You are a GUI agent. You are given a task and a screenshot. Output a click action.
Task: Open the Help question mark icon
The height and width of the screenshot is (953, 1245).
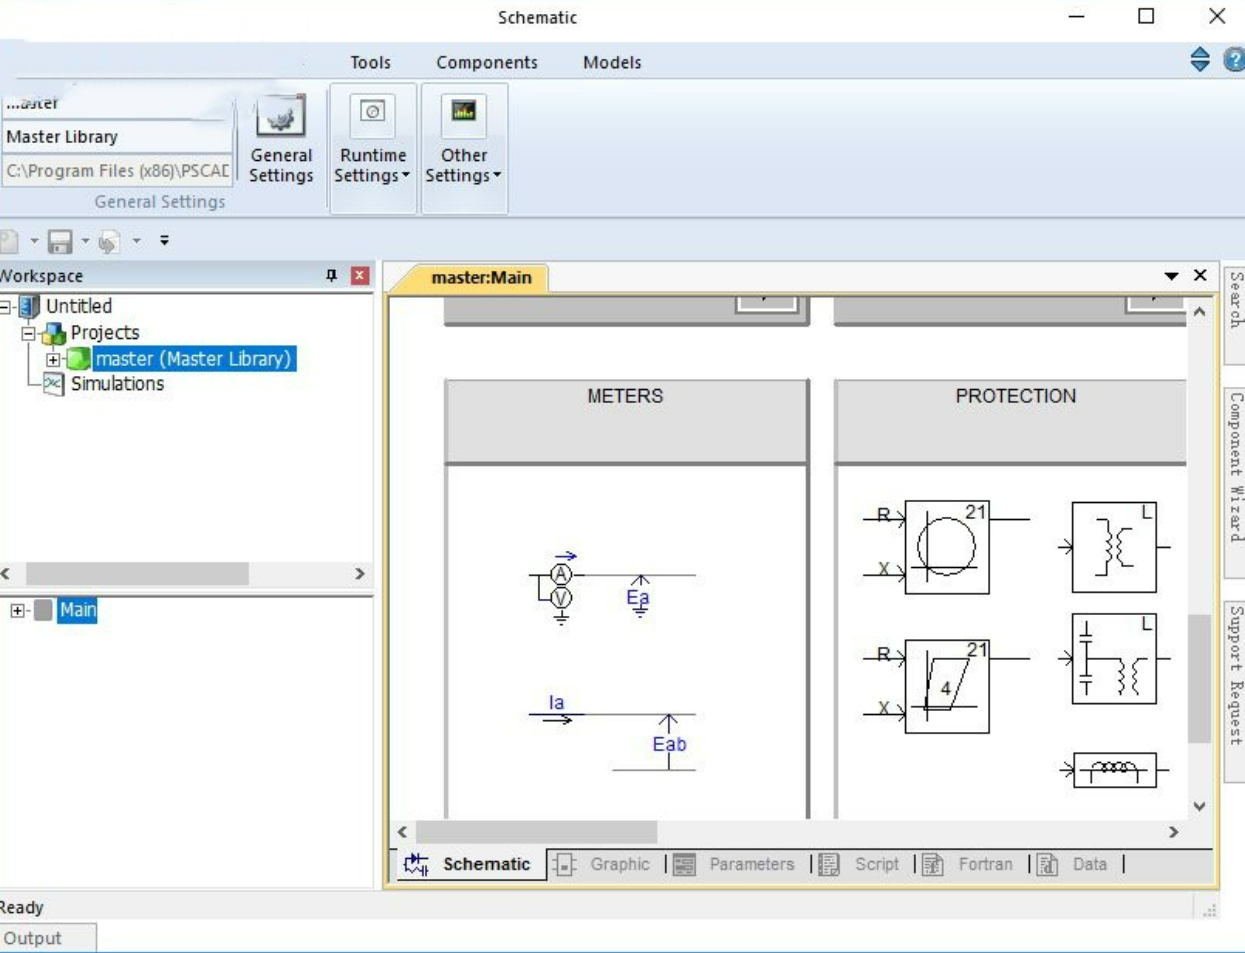pyautogui.click(x=1234, y=60)
